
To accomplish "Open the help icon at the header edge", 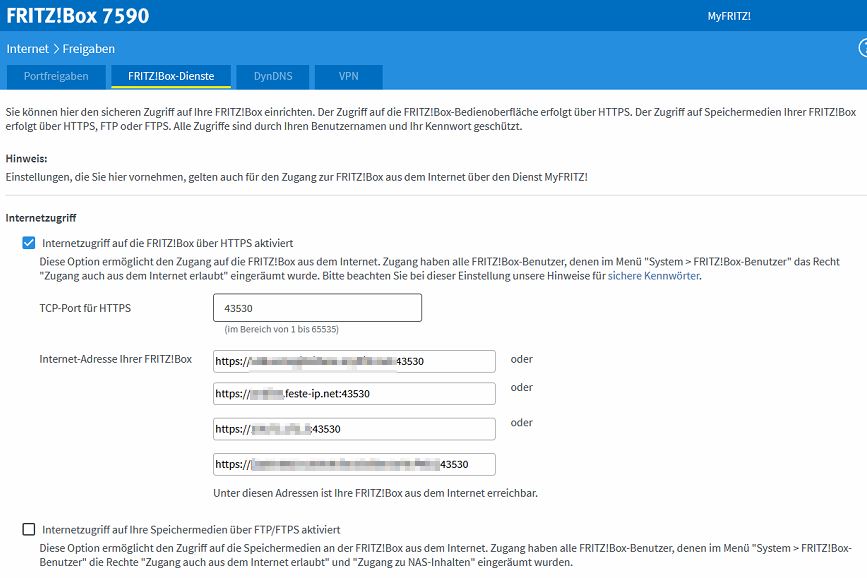I will tap(863, 48).
